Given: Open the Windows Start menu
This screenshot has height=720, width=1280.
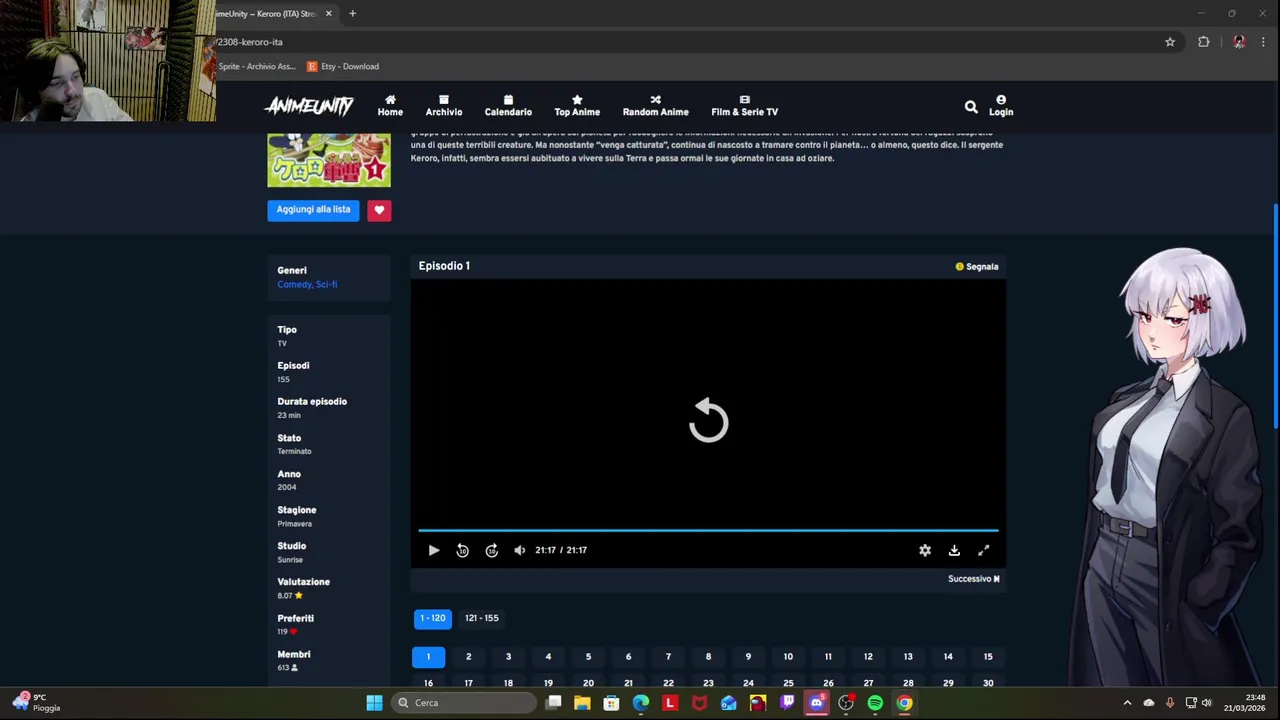Looking at the screenshot, I should 374,703.
